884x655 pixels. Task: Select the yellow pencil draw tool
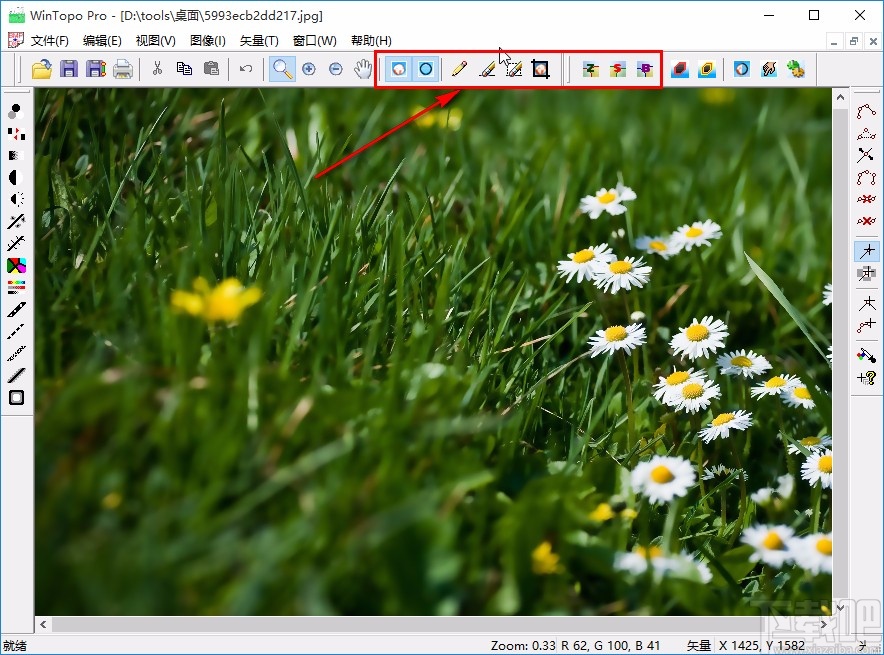click(x=459, y=69)
